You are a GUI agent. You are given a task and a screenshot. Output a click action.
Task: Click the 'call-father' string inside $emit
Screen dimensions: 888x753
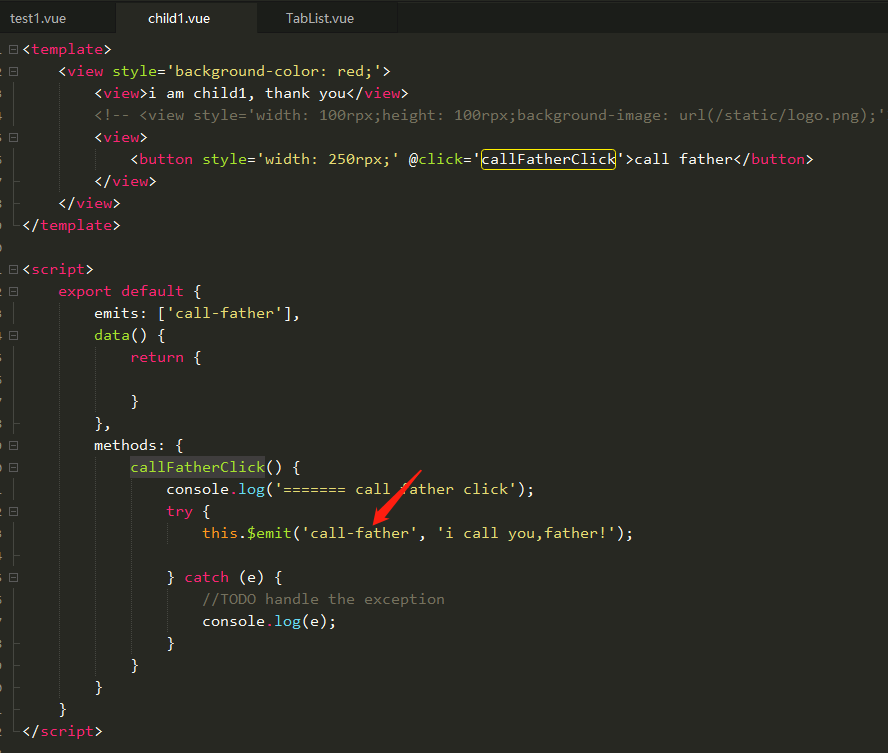tap(359, 533)
